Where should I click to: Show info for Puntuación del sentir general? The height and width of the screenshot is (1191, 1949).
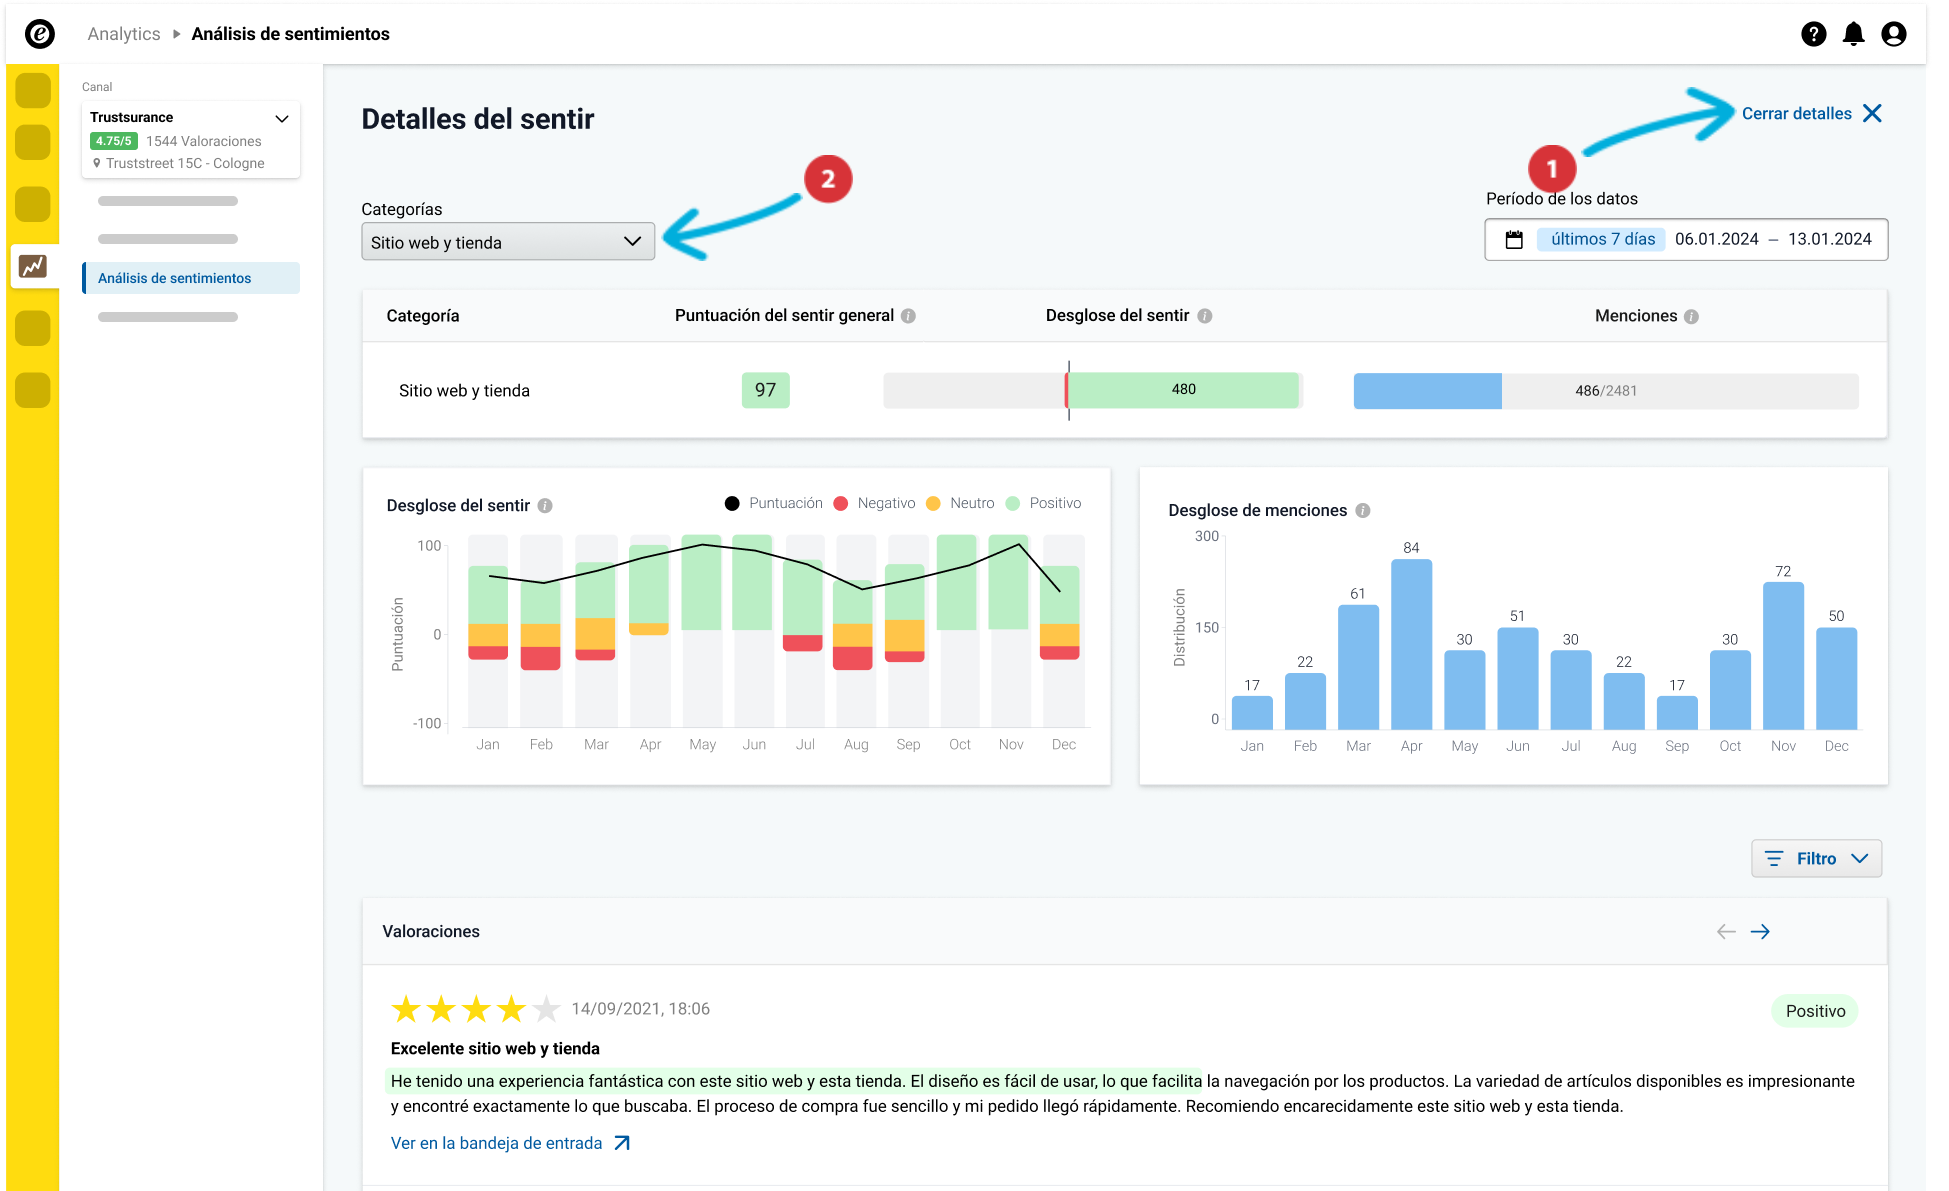click(908, 316)
